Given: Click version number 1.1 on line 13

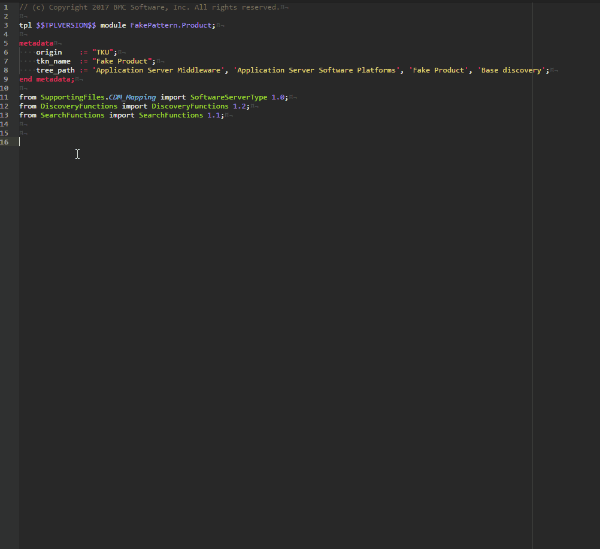Looking at the screenshot, I should (214, 115).
